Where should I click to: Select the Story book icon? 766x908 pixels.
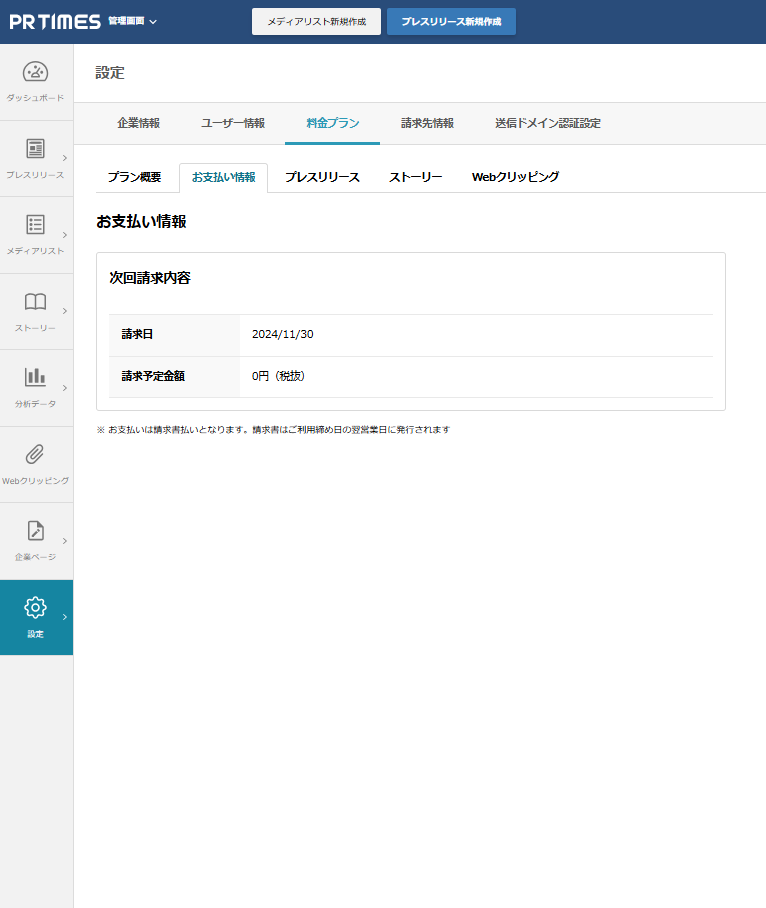(36, 302)
